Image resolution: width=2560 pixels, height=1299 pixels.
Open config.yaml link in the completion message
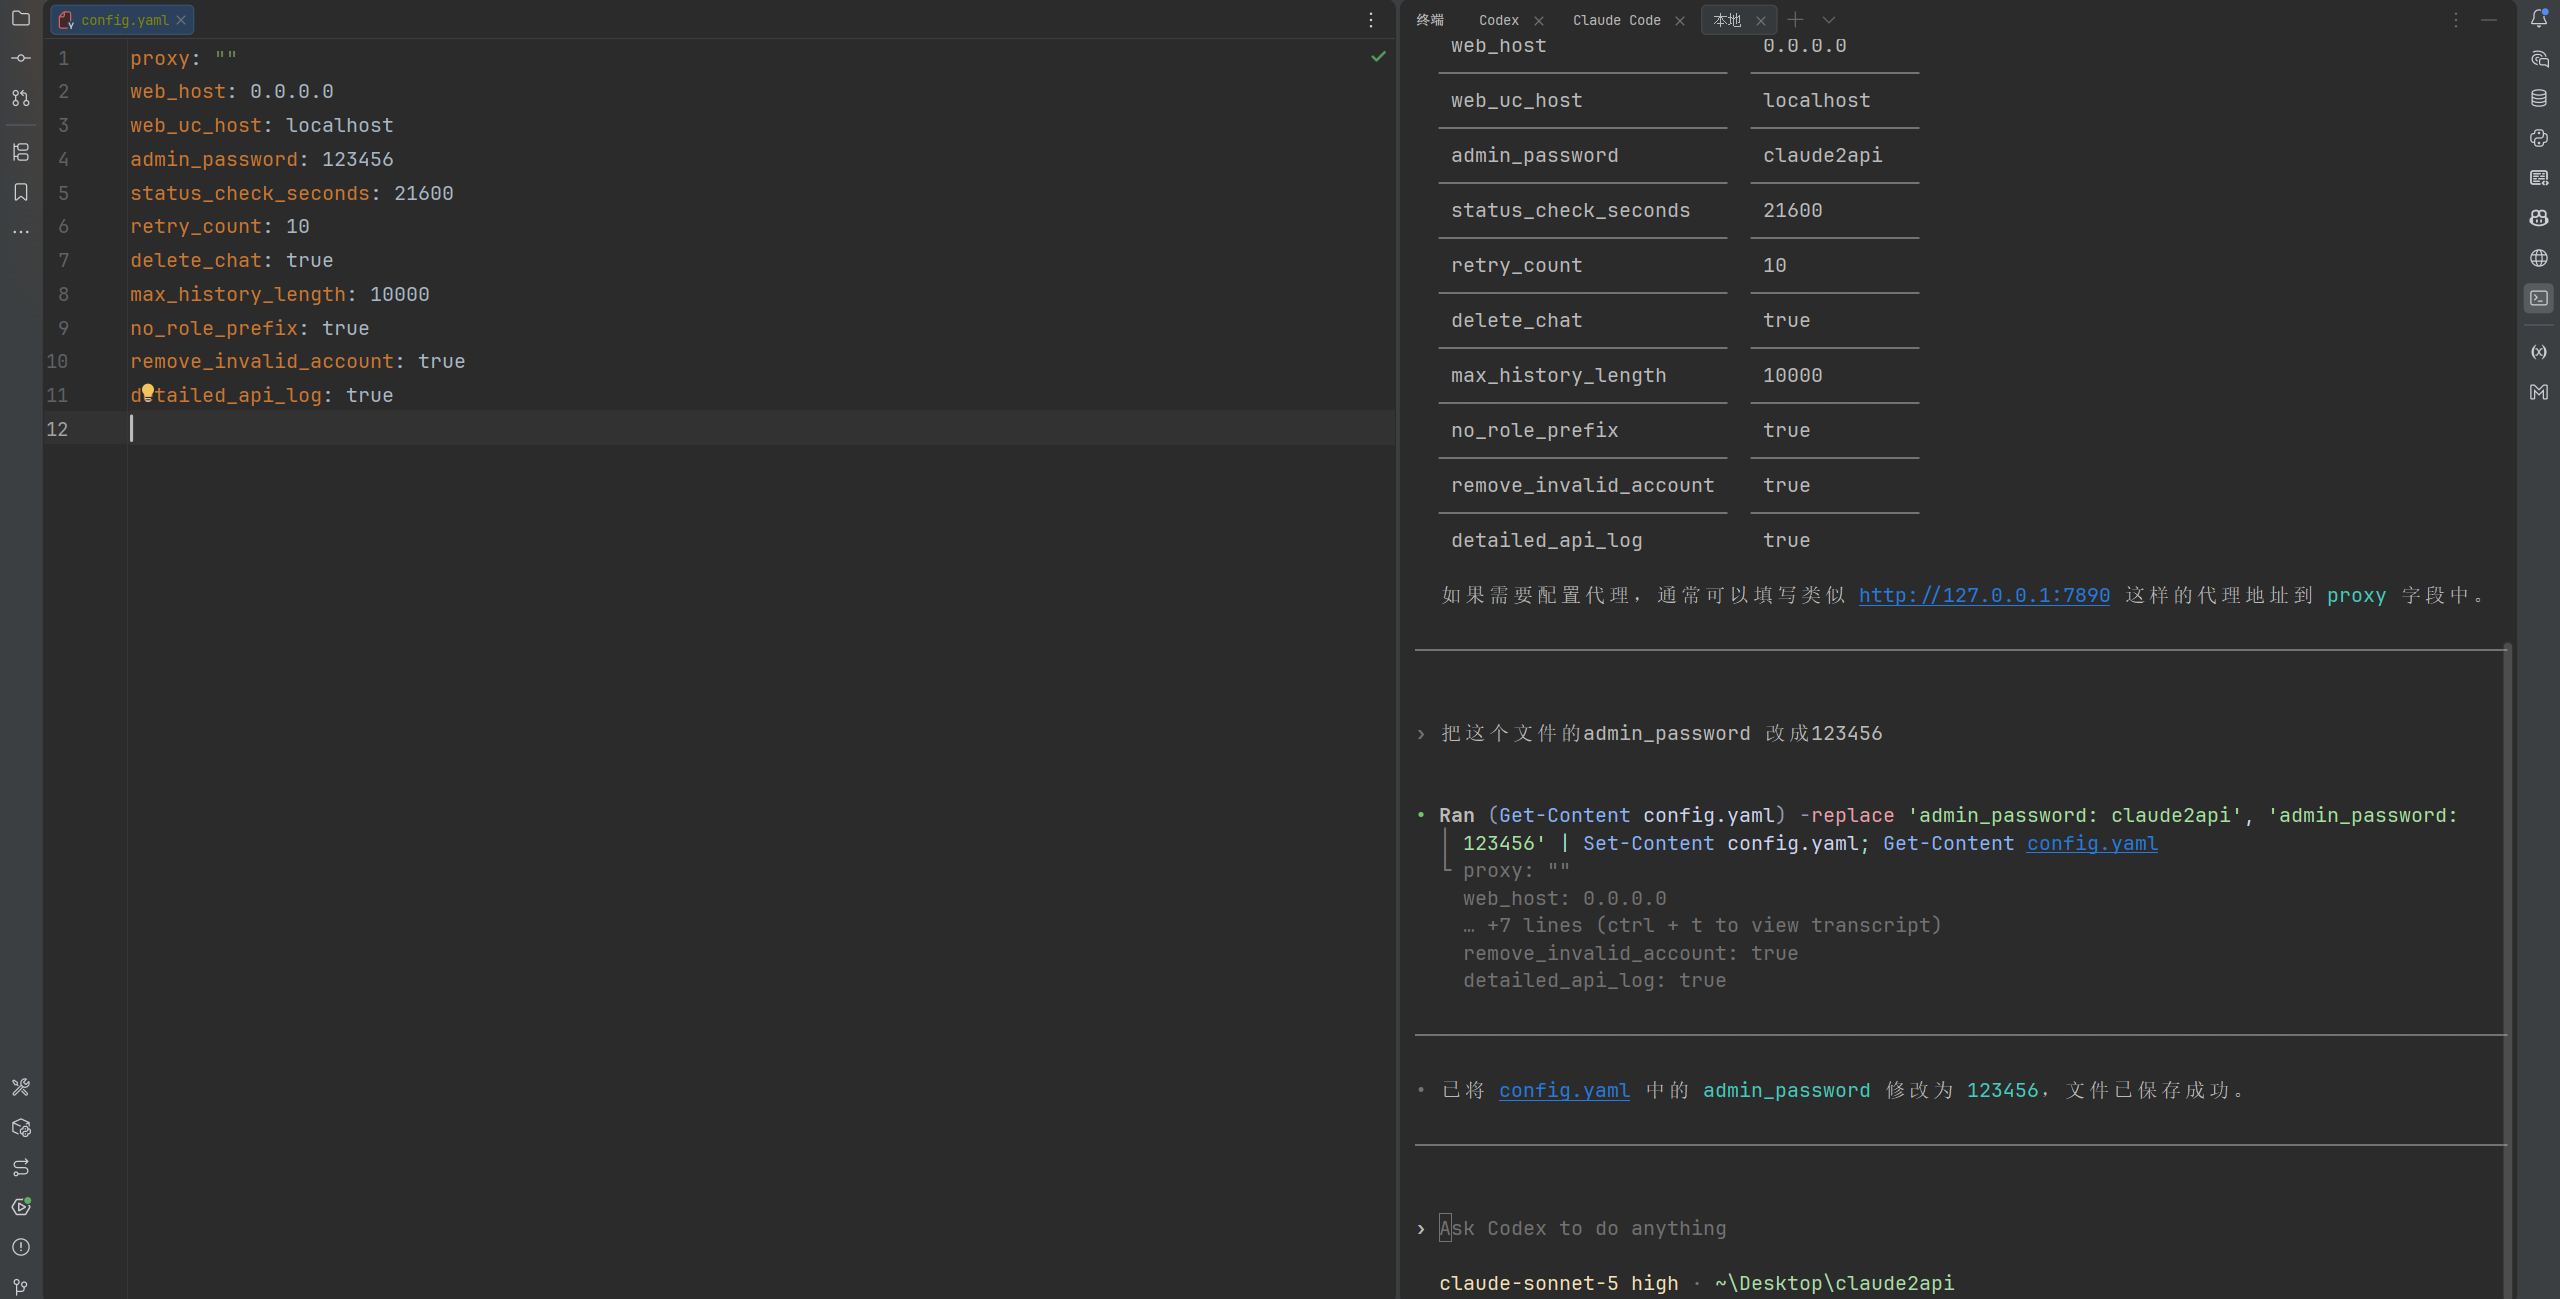pos(1564,1090)
